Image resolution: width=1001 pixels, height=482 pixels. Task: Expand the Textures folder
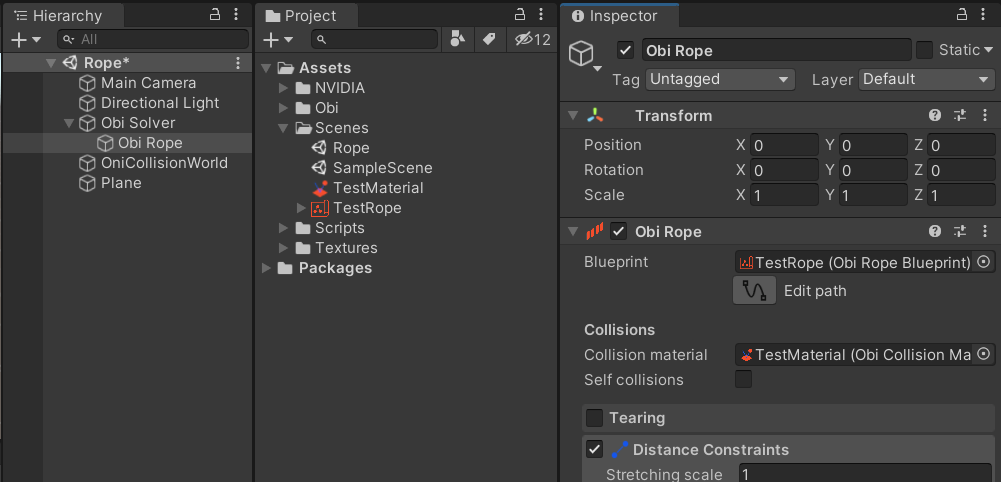284,248
